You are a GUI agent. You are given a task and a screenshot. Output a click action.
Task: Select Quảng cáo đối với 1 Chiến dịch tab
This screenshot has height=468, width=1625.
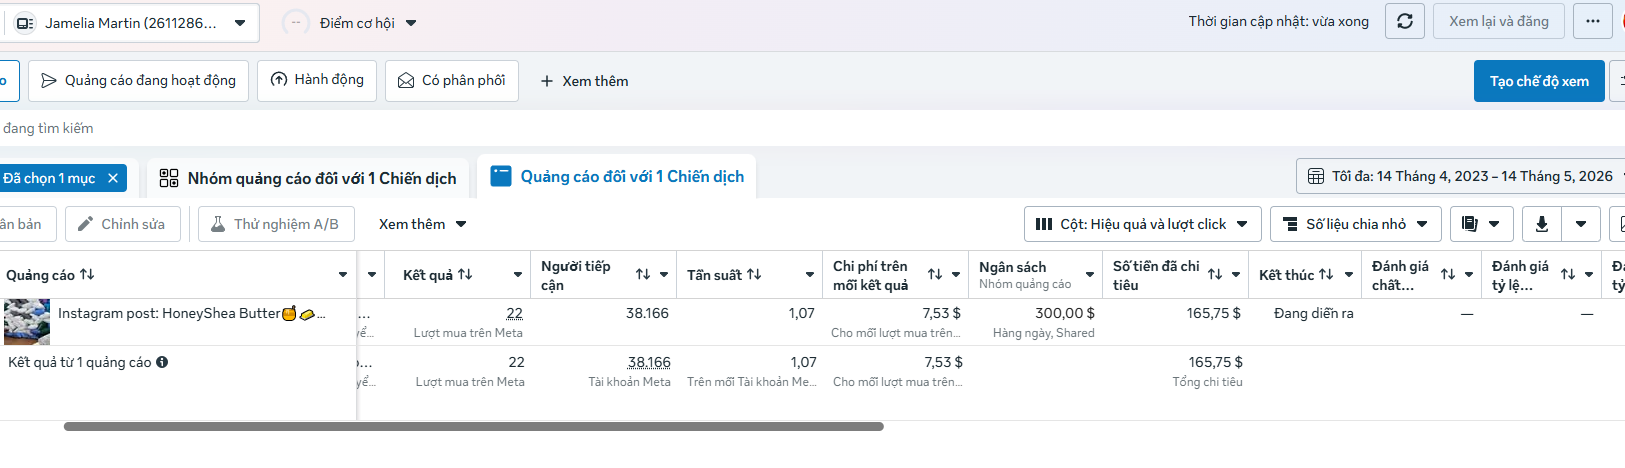pyautogui.click(x=617, y=177)
